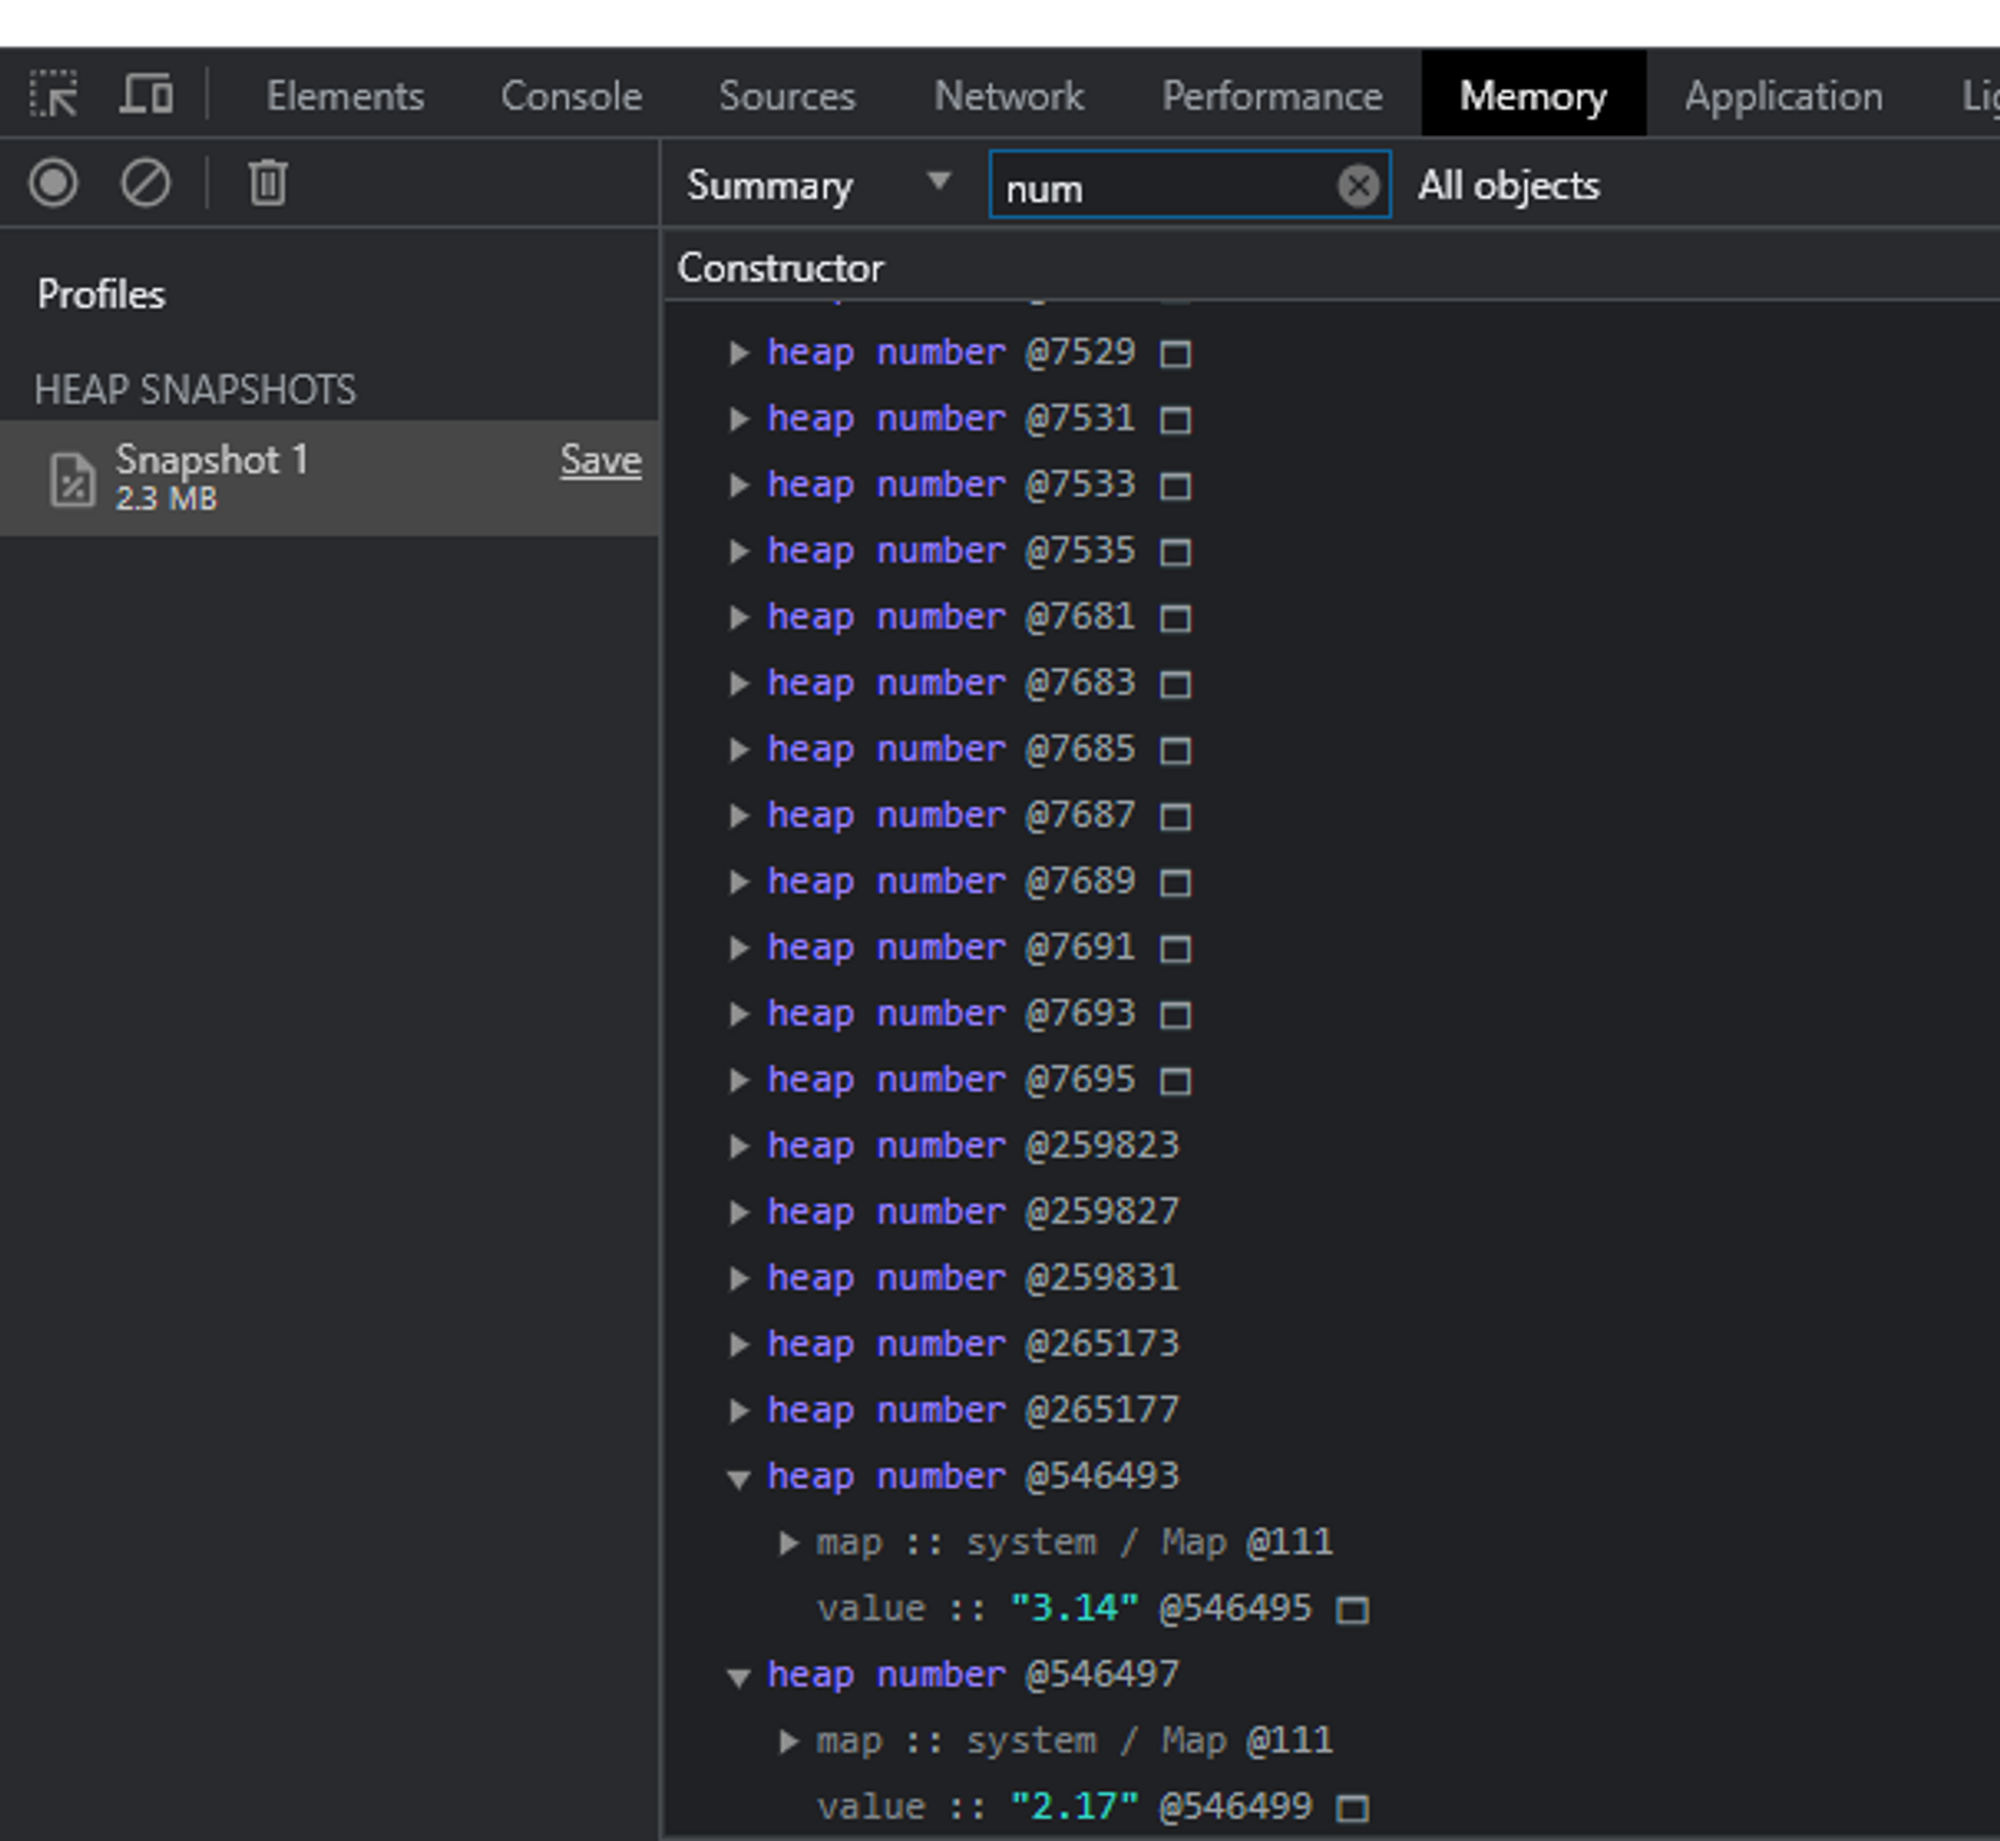
Task: Click the box icon next to heap number @7685
Action: coord(1175,751)
